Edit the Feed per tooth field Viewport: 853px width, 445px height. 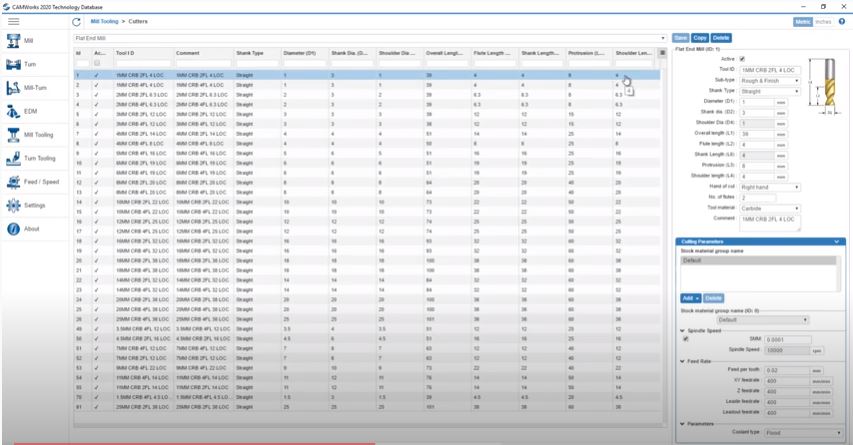787,370
